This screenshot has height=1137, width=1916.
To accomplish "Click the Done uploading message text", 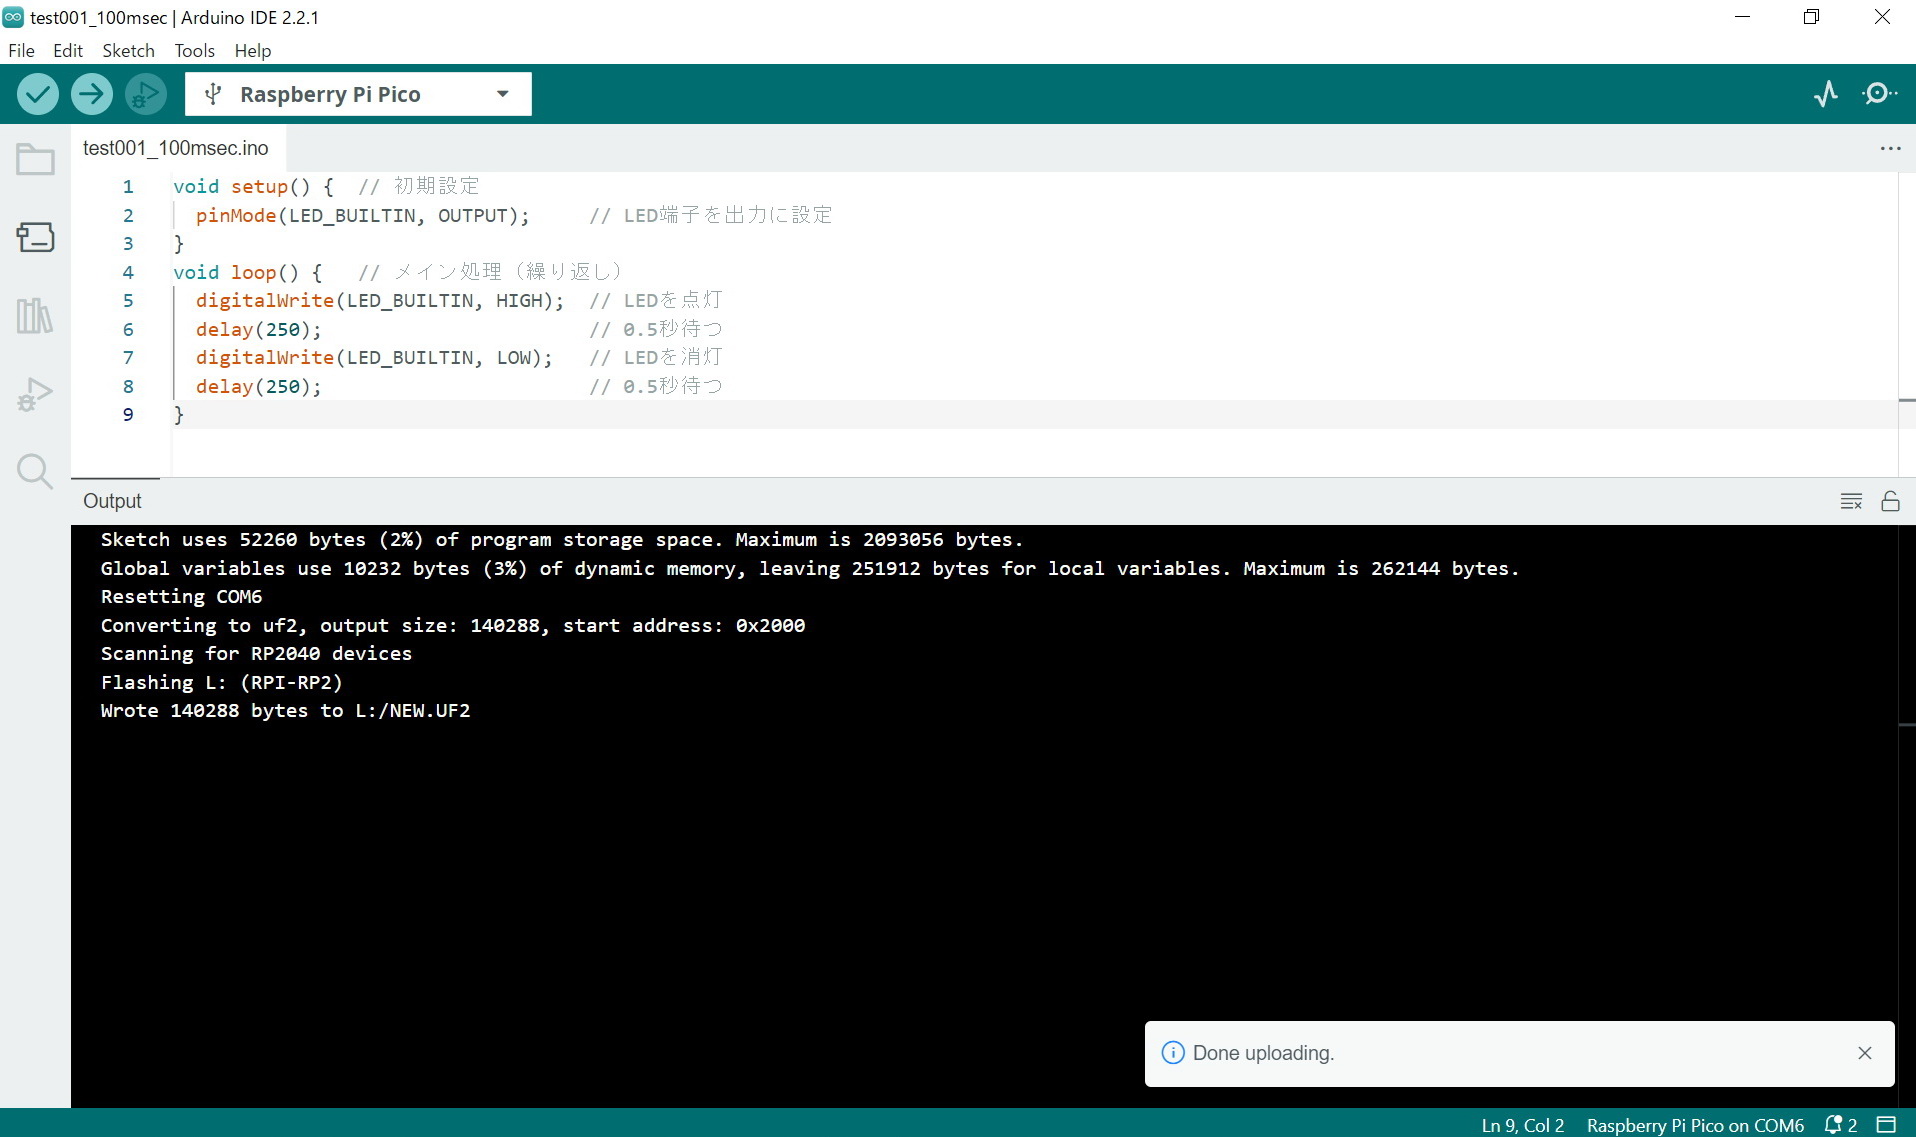I will (1263, 1053).
